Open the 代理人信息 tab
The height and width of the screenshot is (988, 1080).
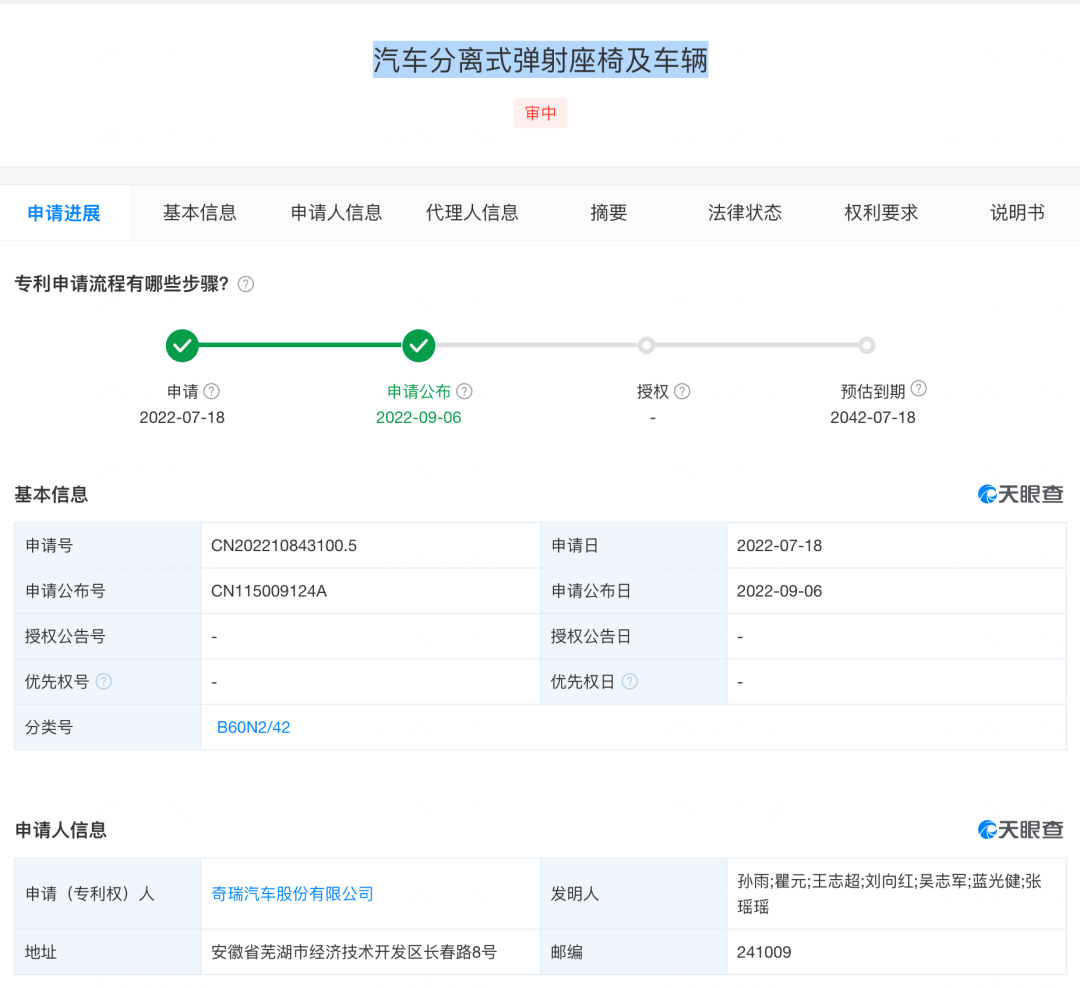[x=472, y=213]
